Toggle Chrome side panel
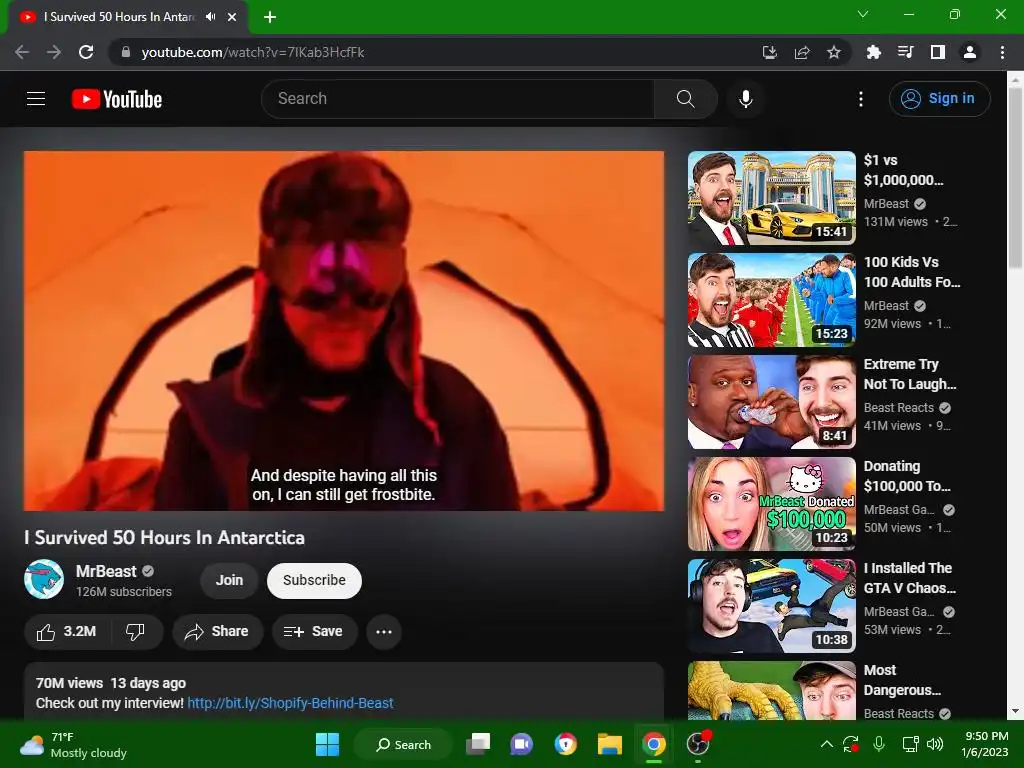Image resolution: width=1024 pixels, height=768 pixels. click(937, 52)
